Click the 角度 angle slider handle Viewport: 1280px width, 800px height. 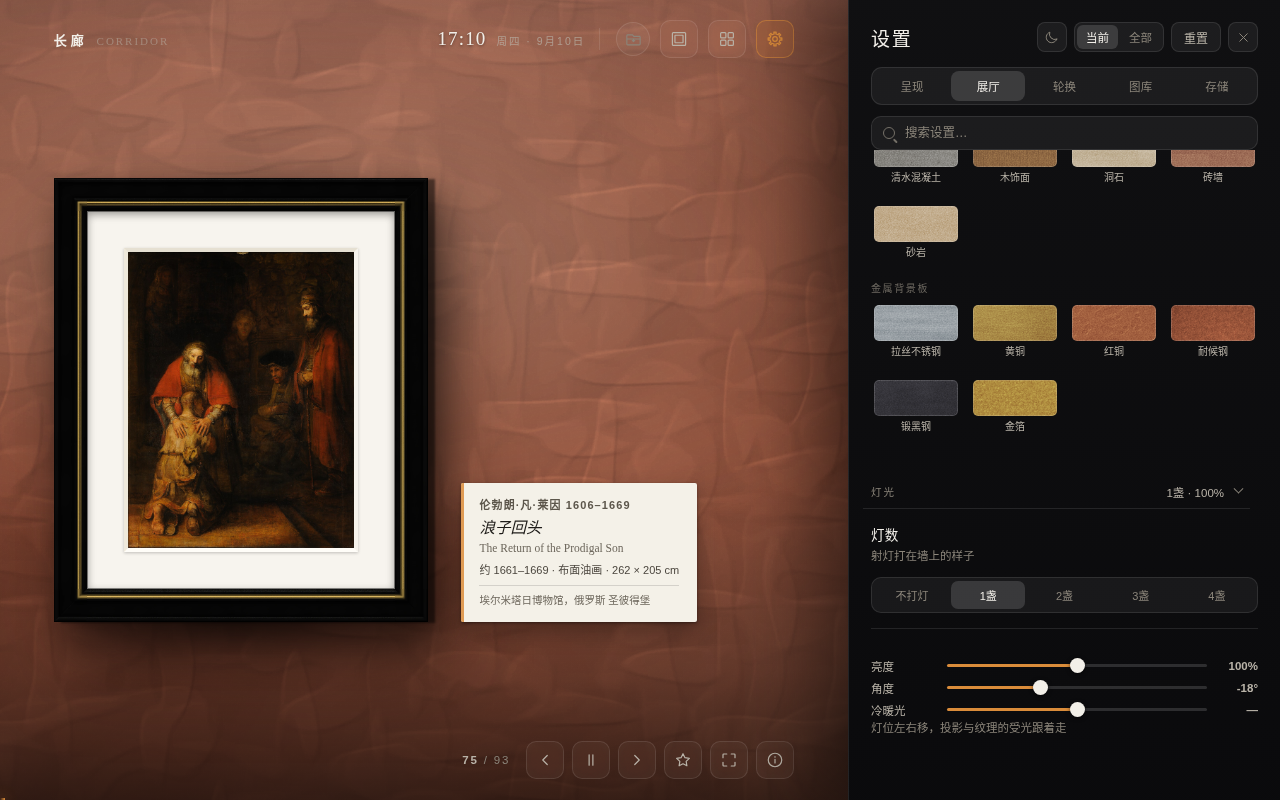point(1040,687)
